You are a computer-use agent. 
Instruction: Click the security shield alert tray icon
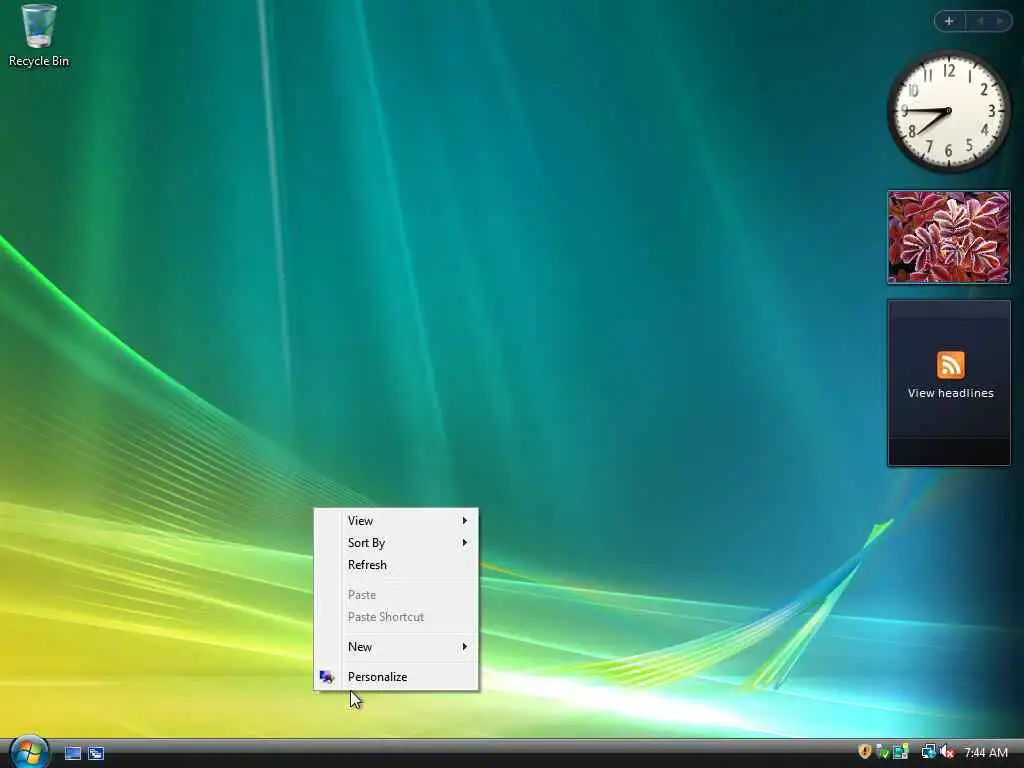tap(864, 752)
